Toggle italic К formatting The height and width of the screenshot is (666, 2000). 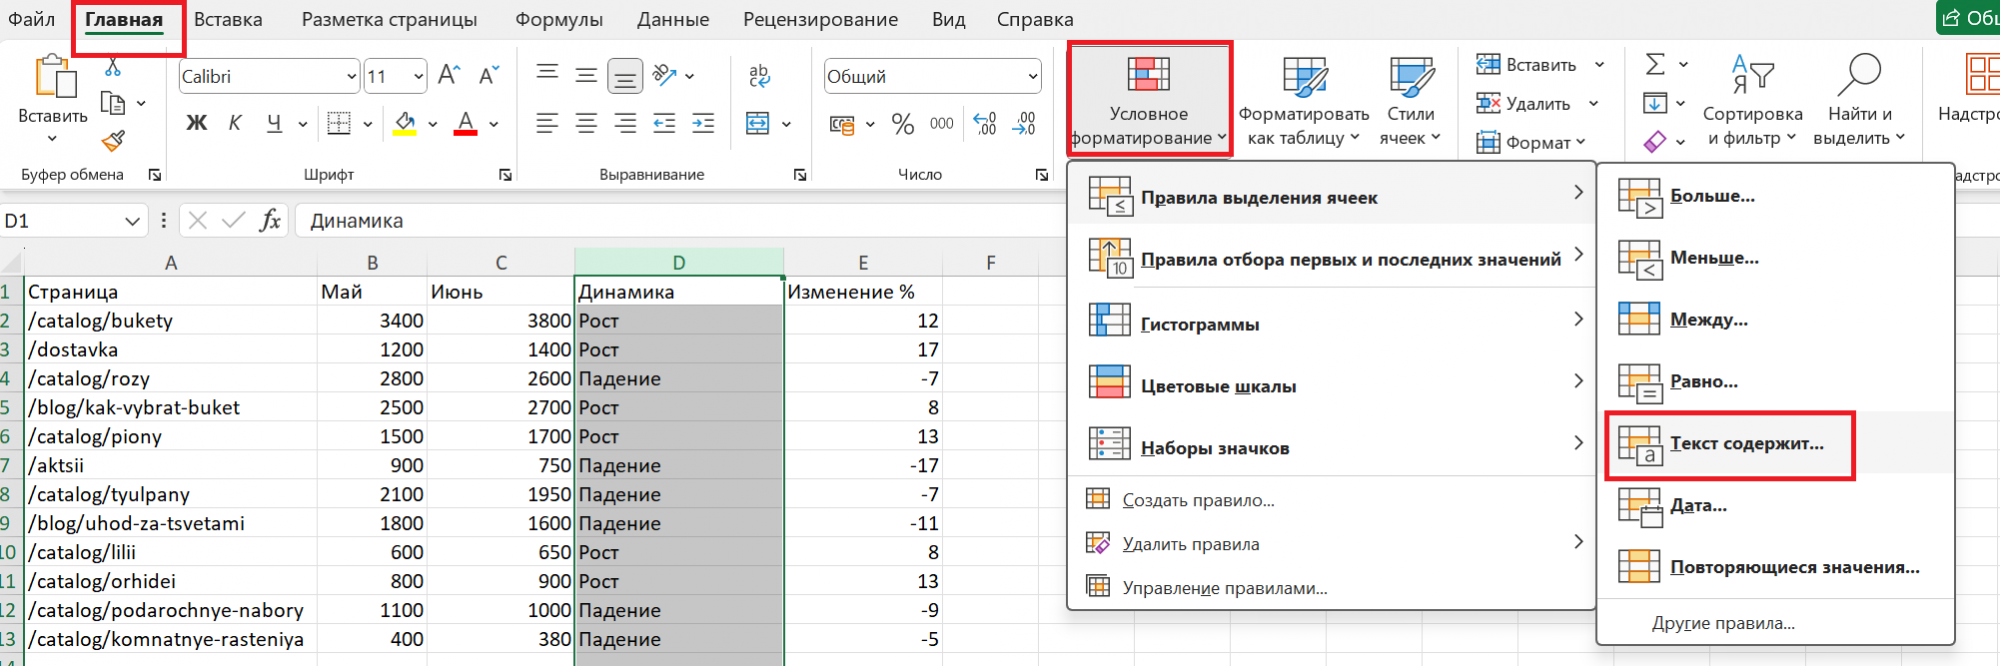point(235,124)
